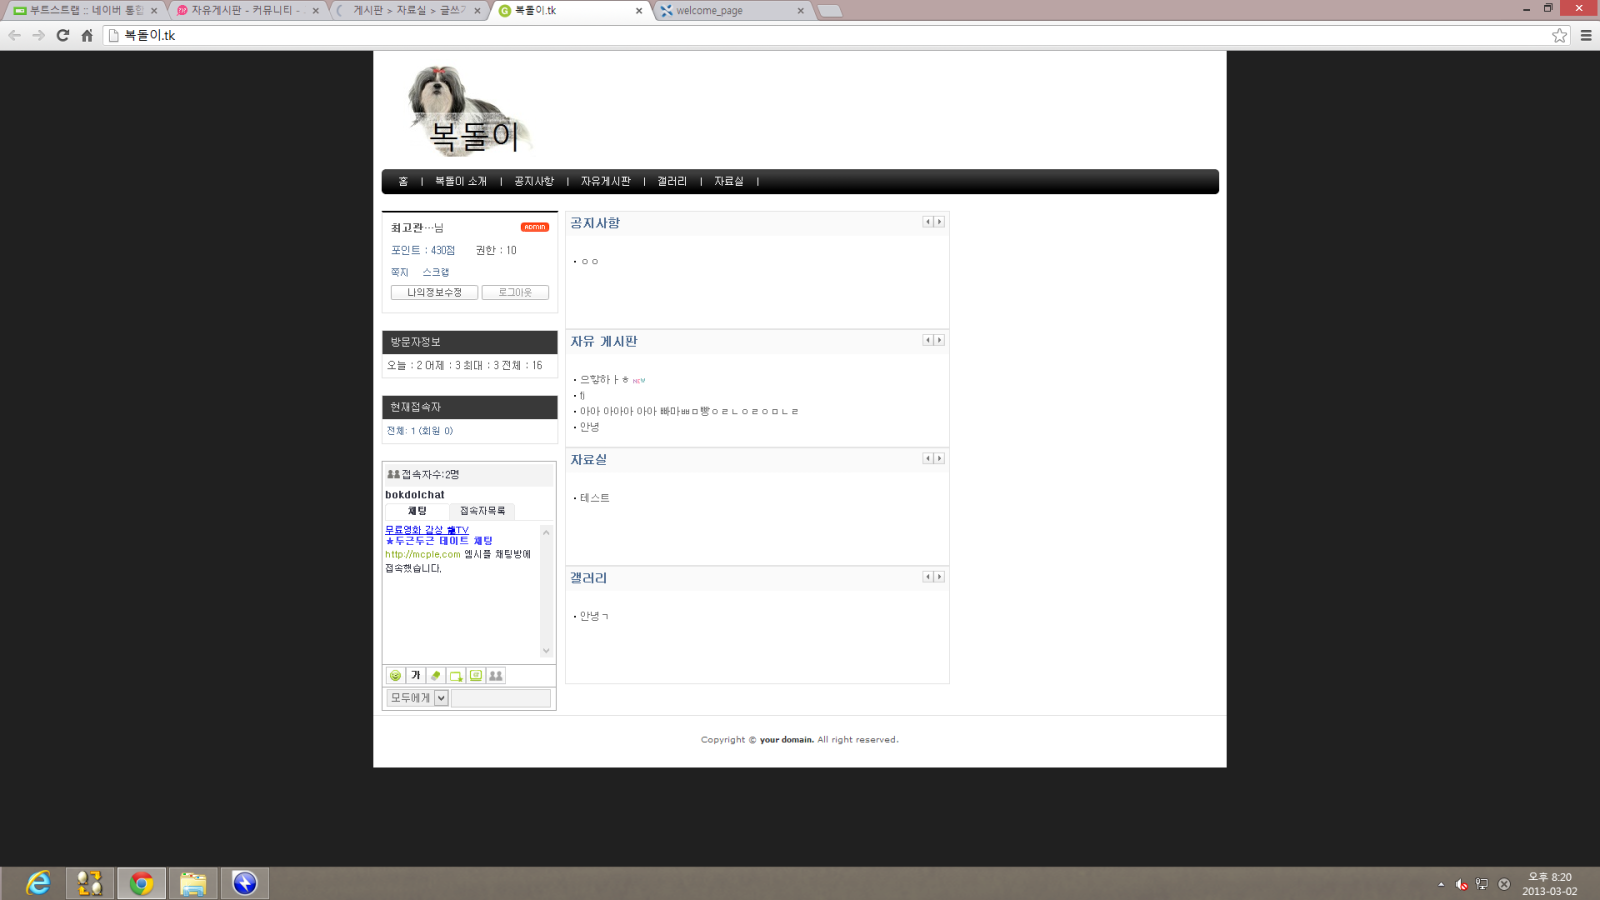
Task: Click the green bookmark-star chat icon
Action: point(456,676)
